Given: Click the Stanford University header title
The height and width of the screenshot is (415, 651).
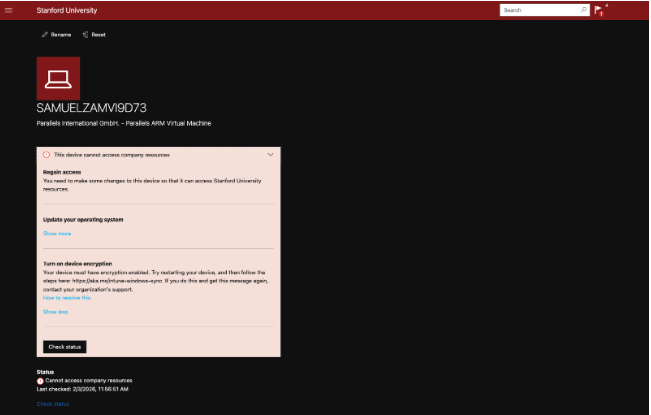Looking at the screenshot, I should pos(66,10).
